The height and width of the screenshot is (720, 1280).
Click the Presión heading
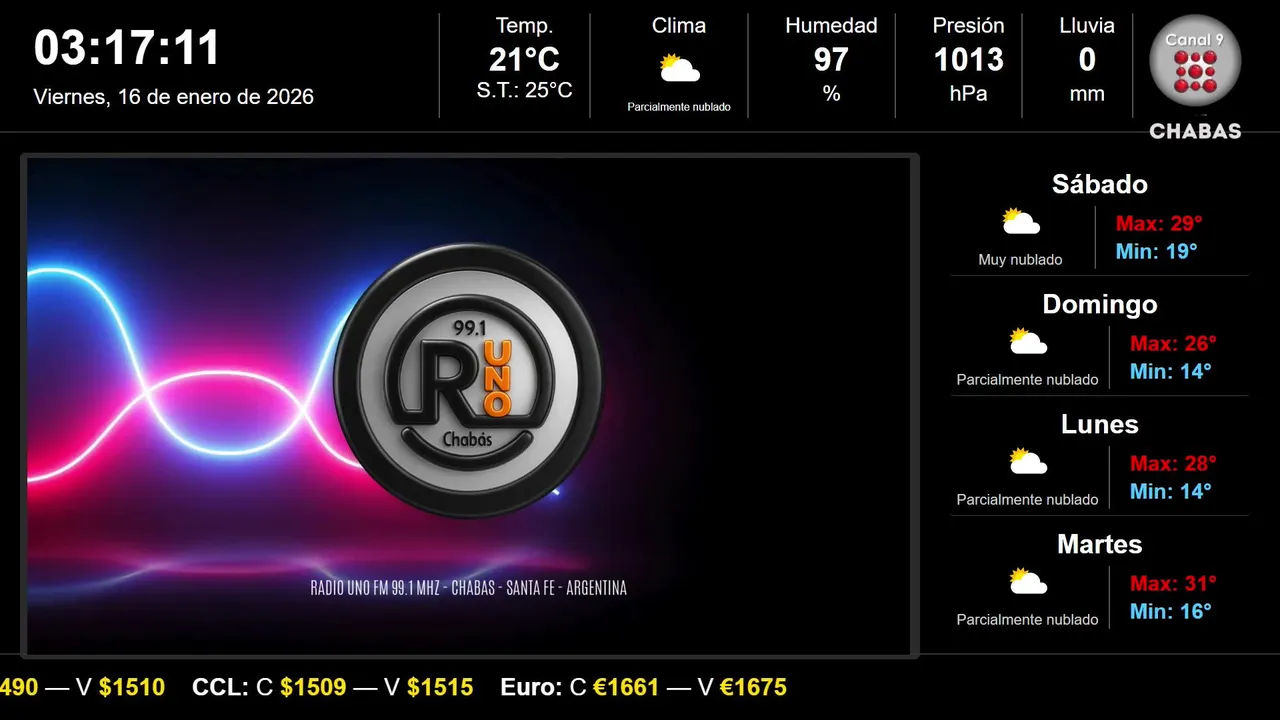(x=968, y=26)
